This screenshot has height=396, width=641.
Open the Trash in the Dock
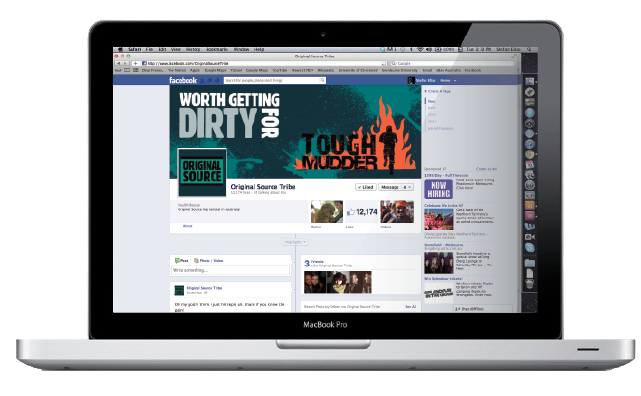529,284
